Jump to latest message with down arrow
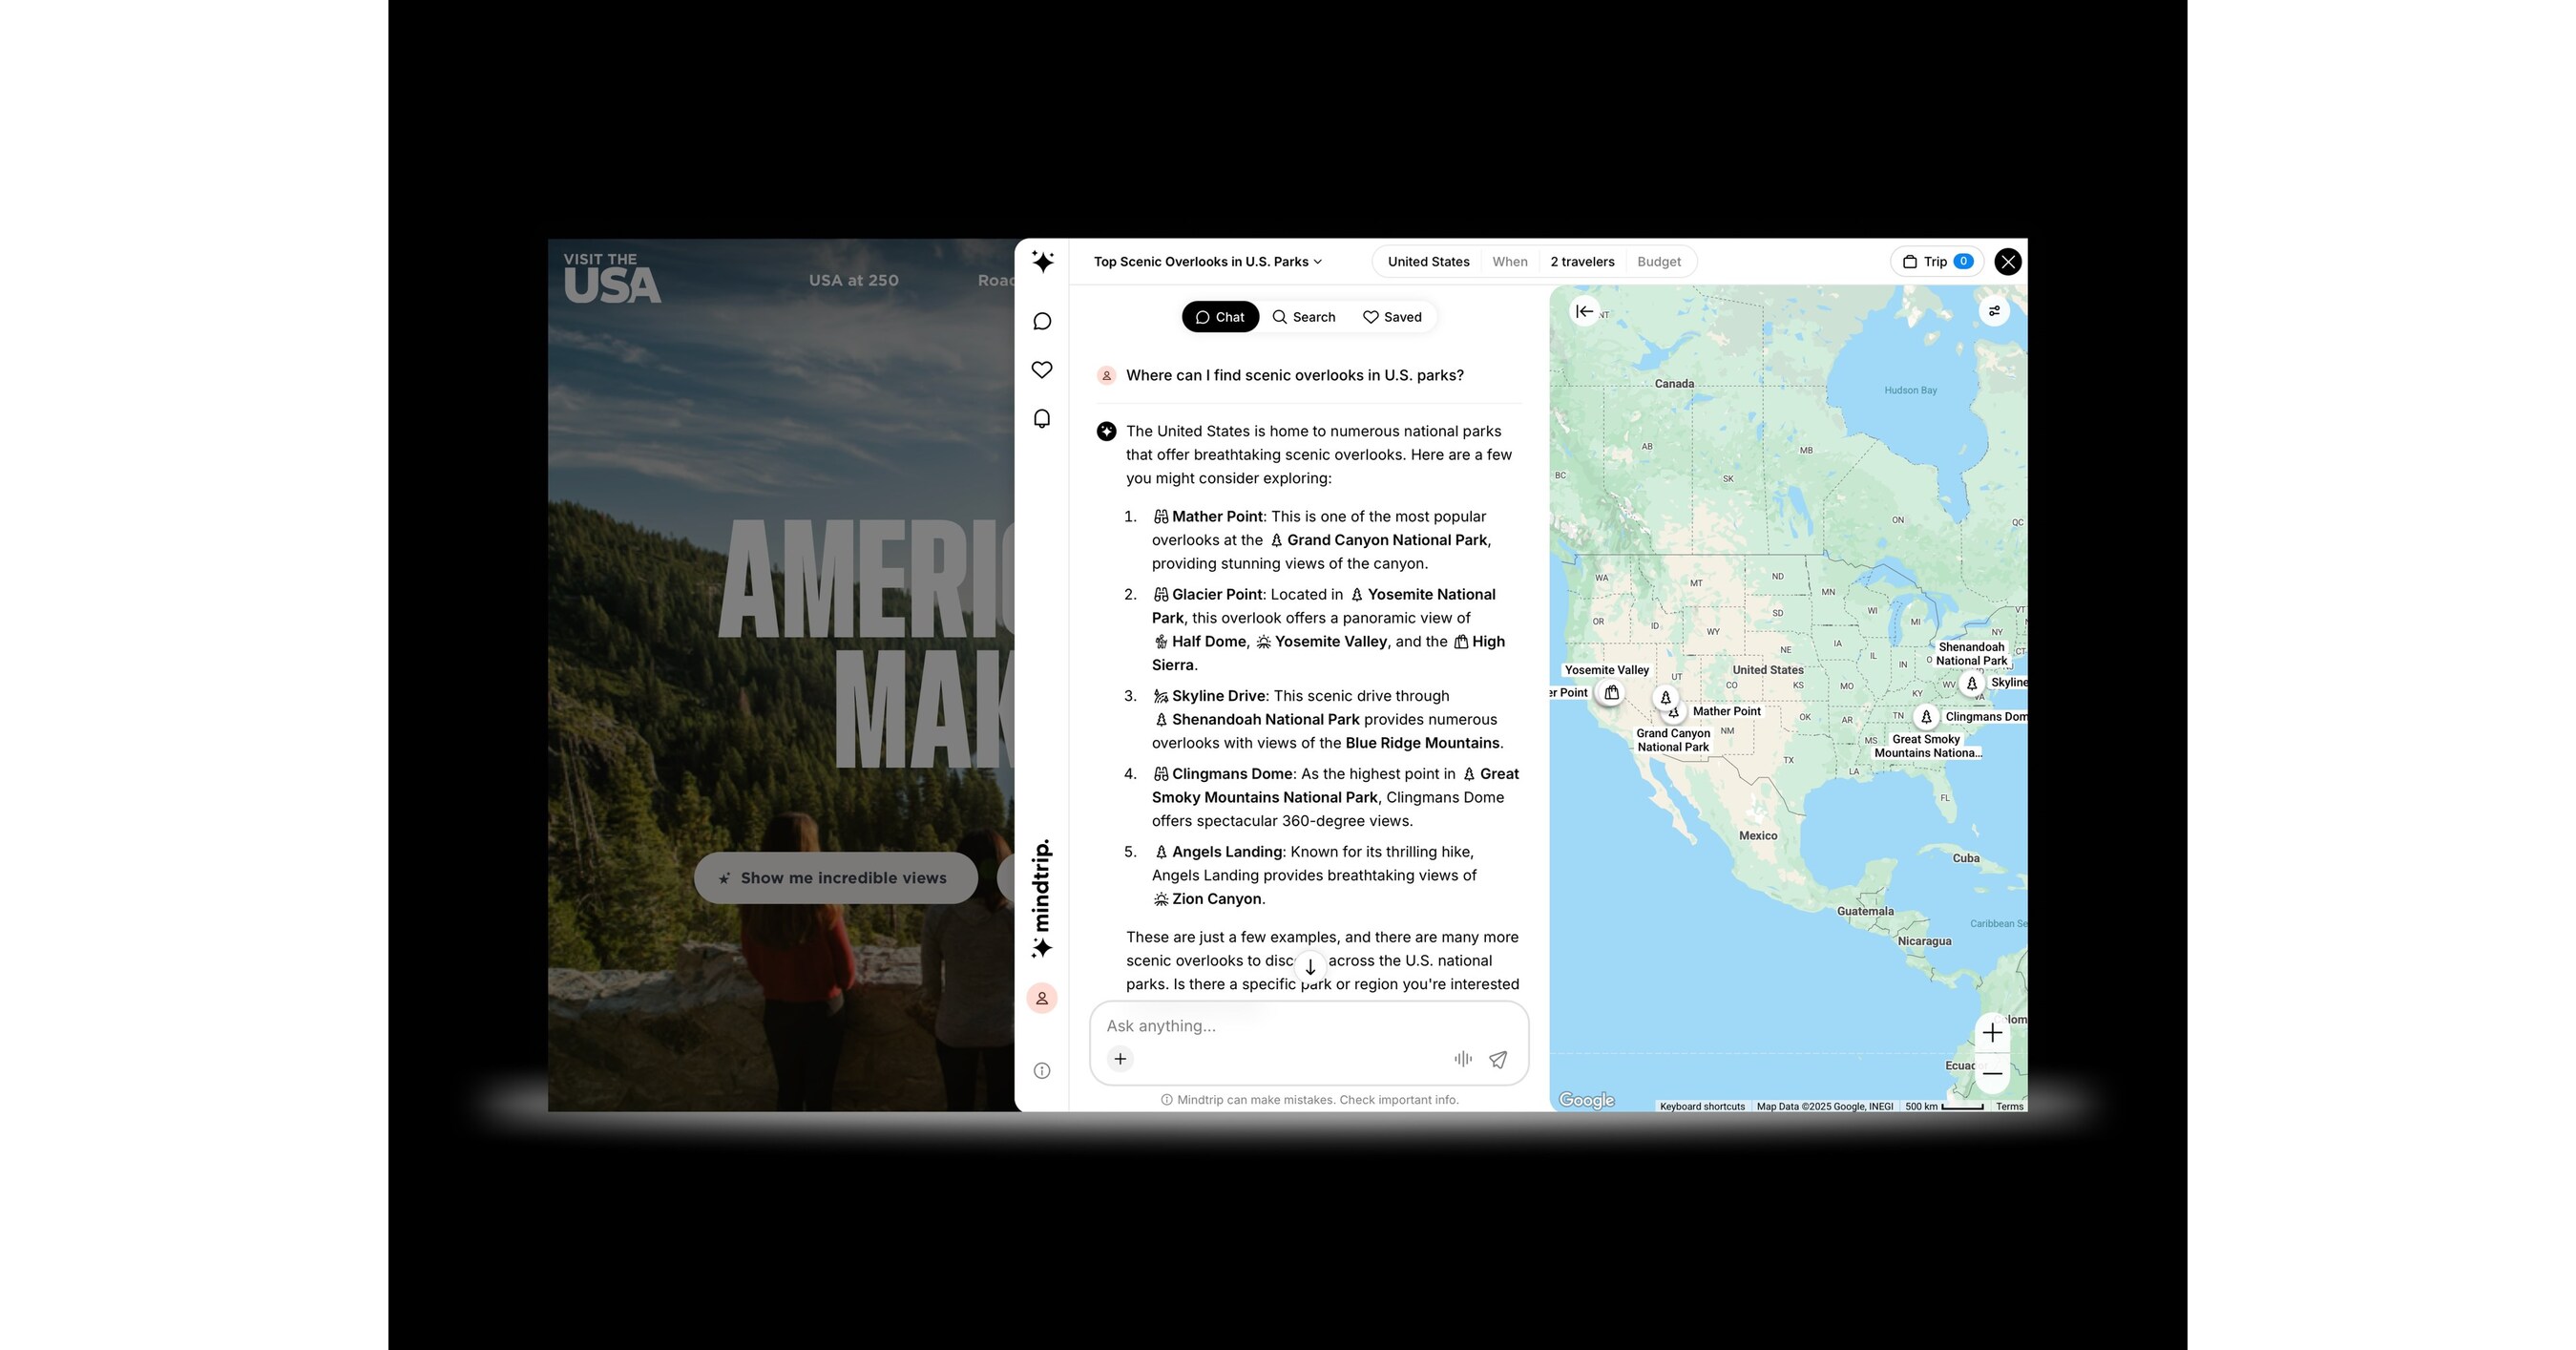 click(x=1310, y=967)
